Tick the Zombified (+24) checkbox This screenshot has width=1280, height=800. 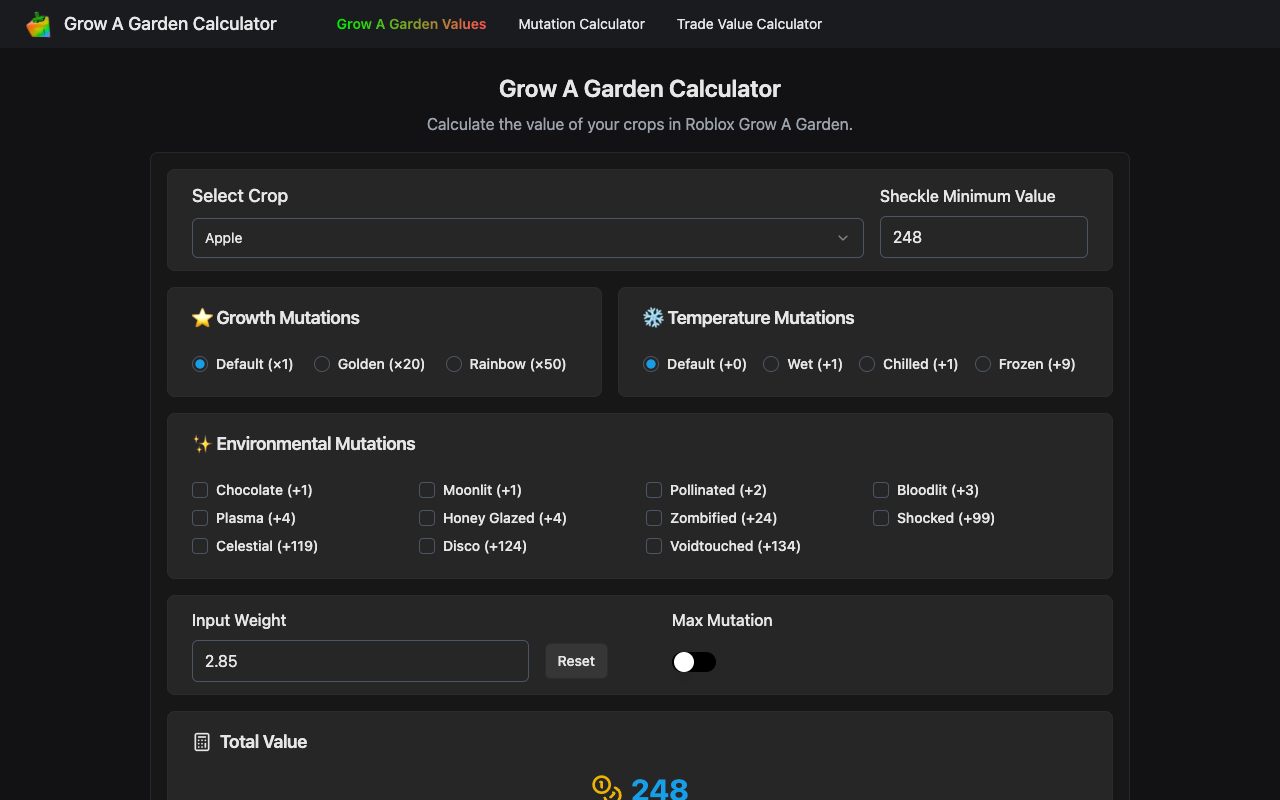654,518
